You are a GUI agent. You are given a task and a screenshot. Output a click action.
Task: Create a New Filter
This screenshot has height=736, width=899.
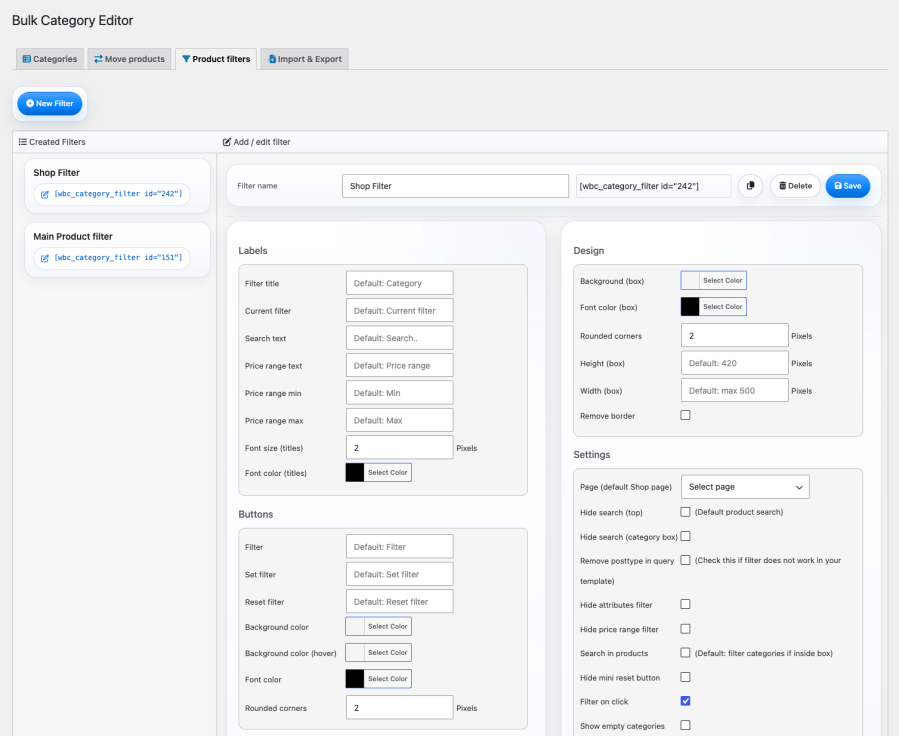50,104
